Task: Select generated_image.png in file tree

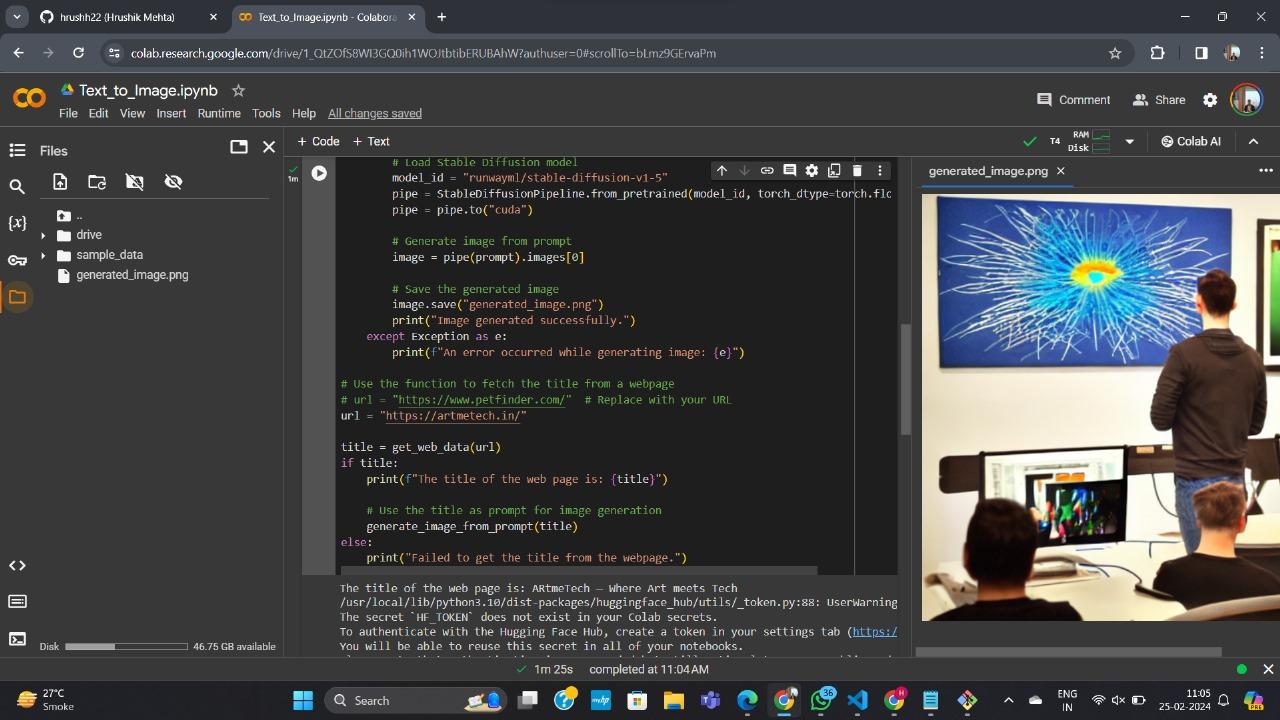Action: click(132, 275)
